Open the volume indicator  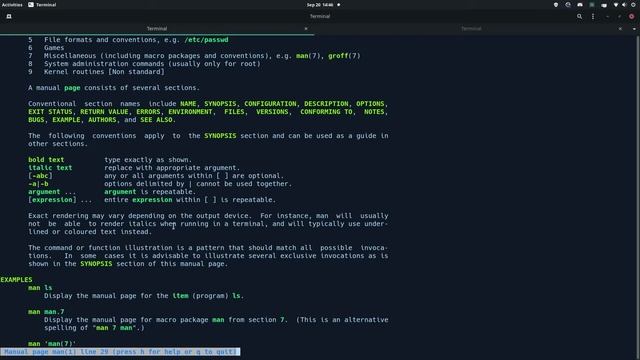624,5
